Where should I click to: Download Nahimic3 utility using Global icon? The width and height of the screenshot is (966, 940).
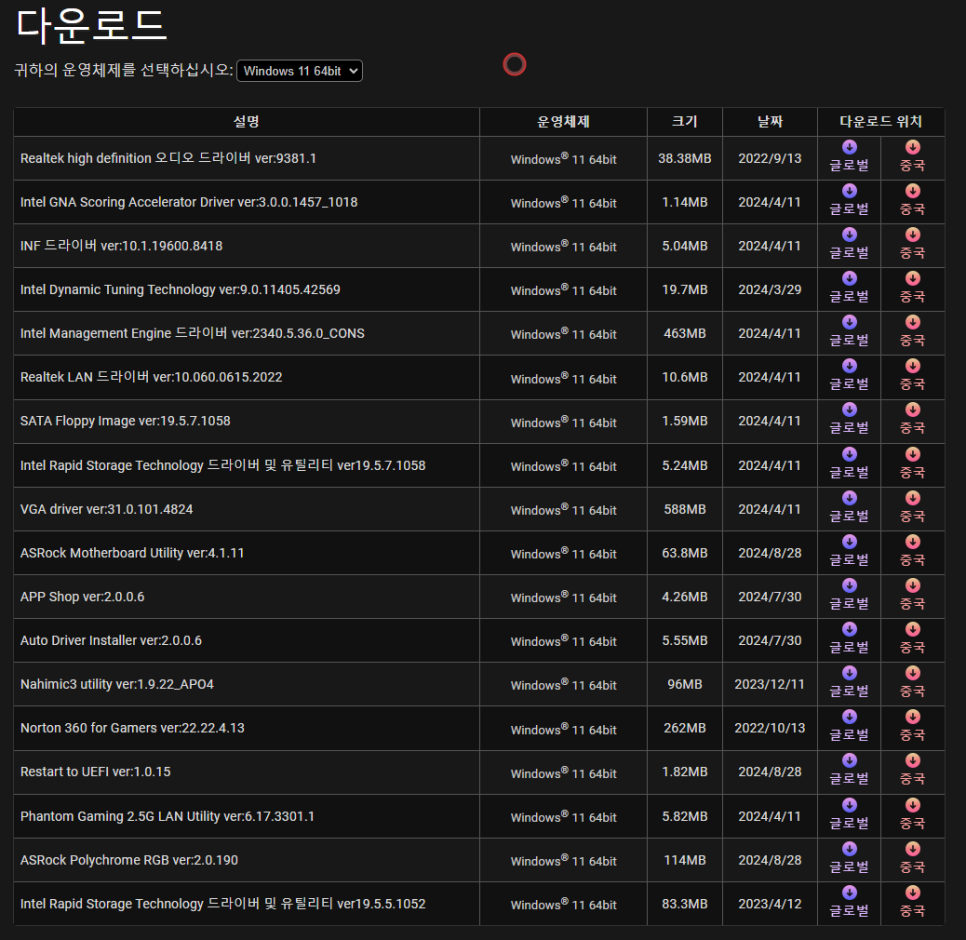(x=850, y=673)
